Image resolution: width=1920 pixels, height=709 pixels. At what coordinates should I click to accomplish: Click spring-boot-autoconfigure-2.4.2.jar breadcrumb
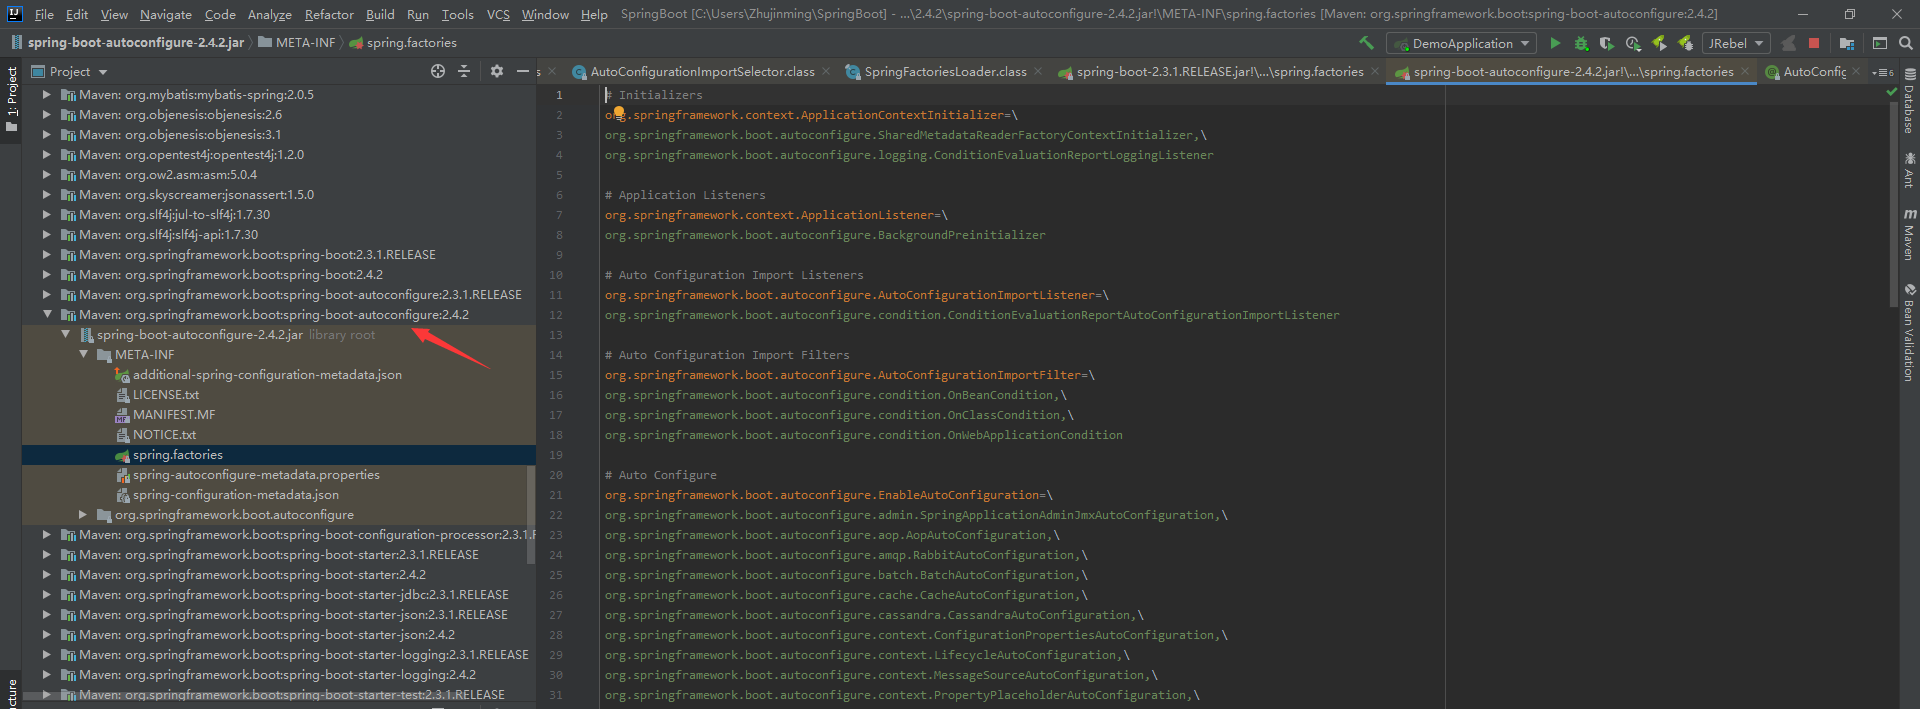tap(127, 42)
